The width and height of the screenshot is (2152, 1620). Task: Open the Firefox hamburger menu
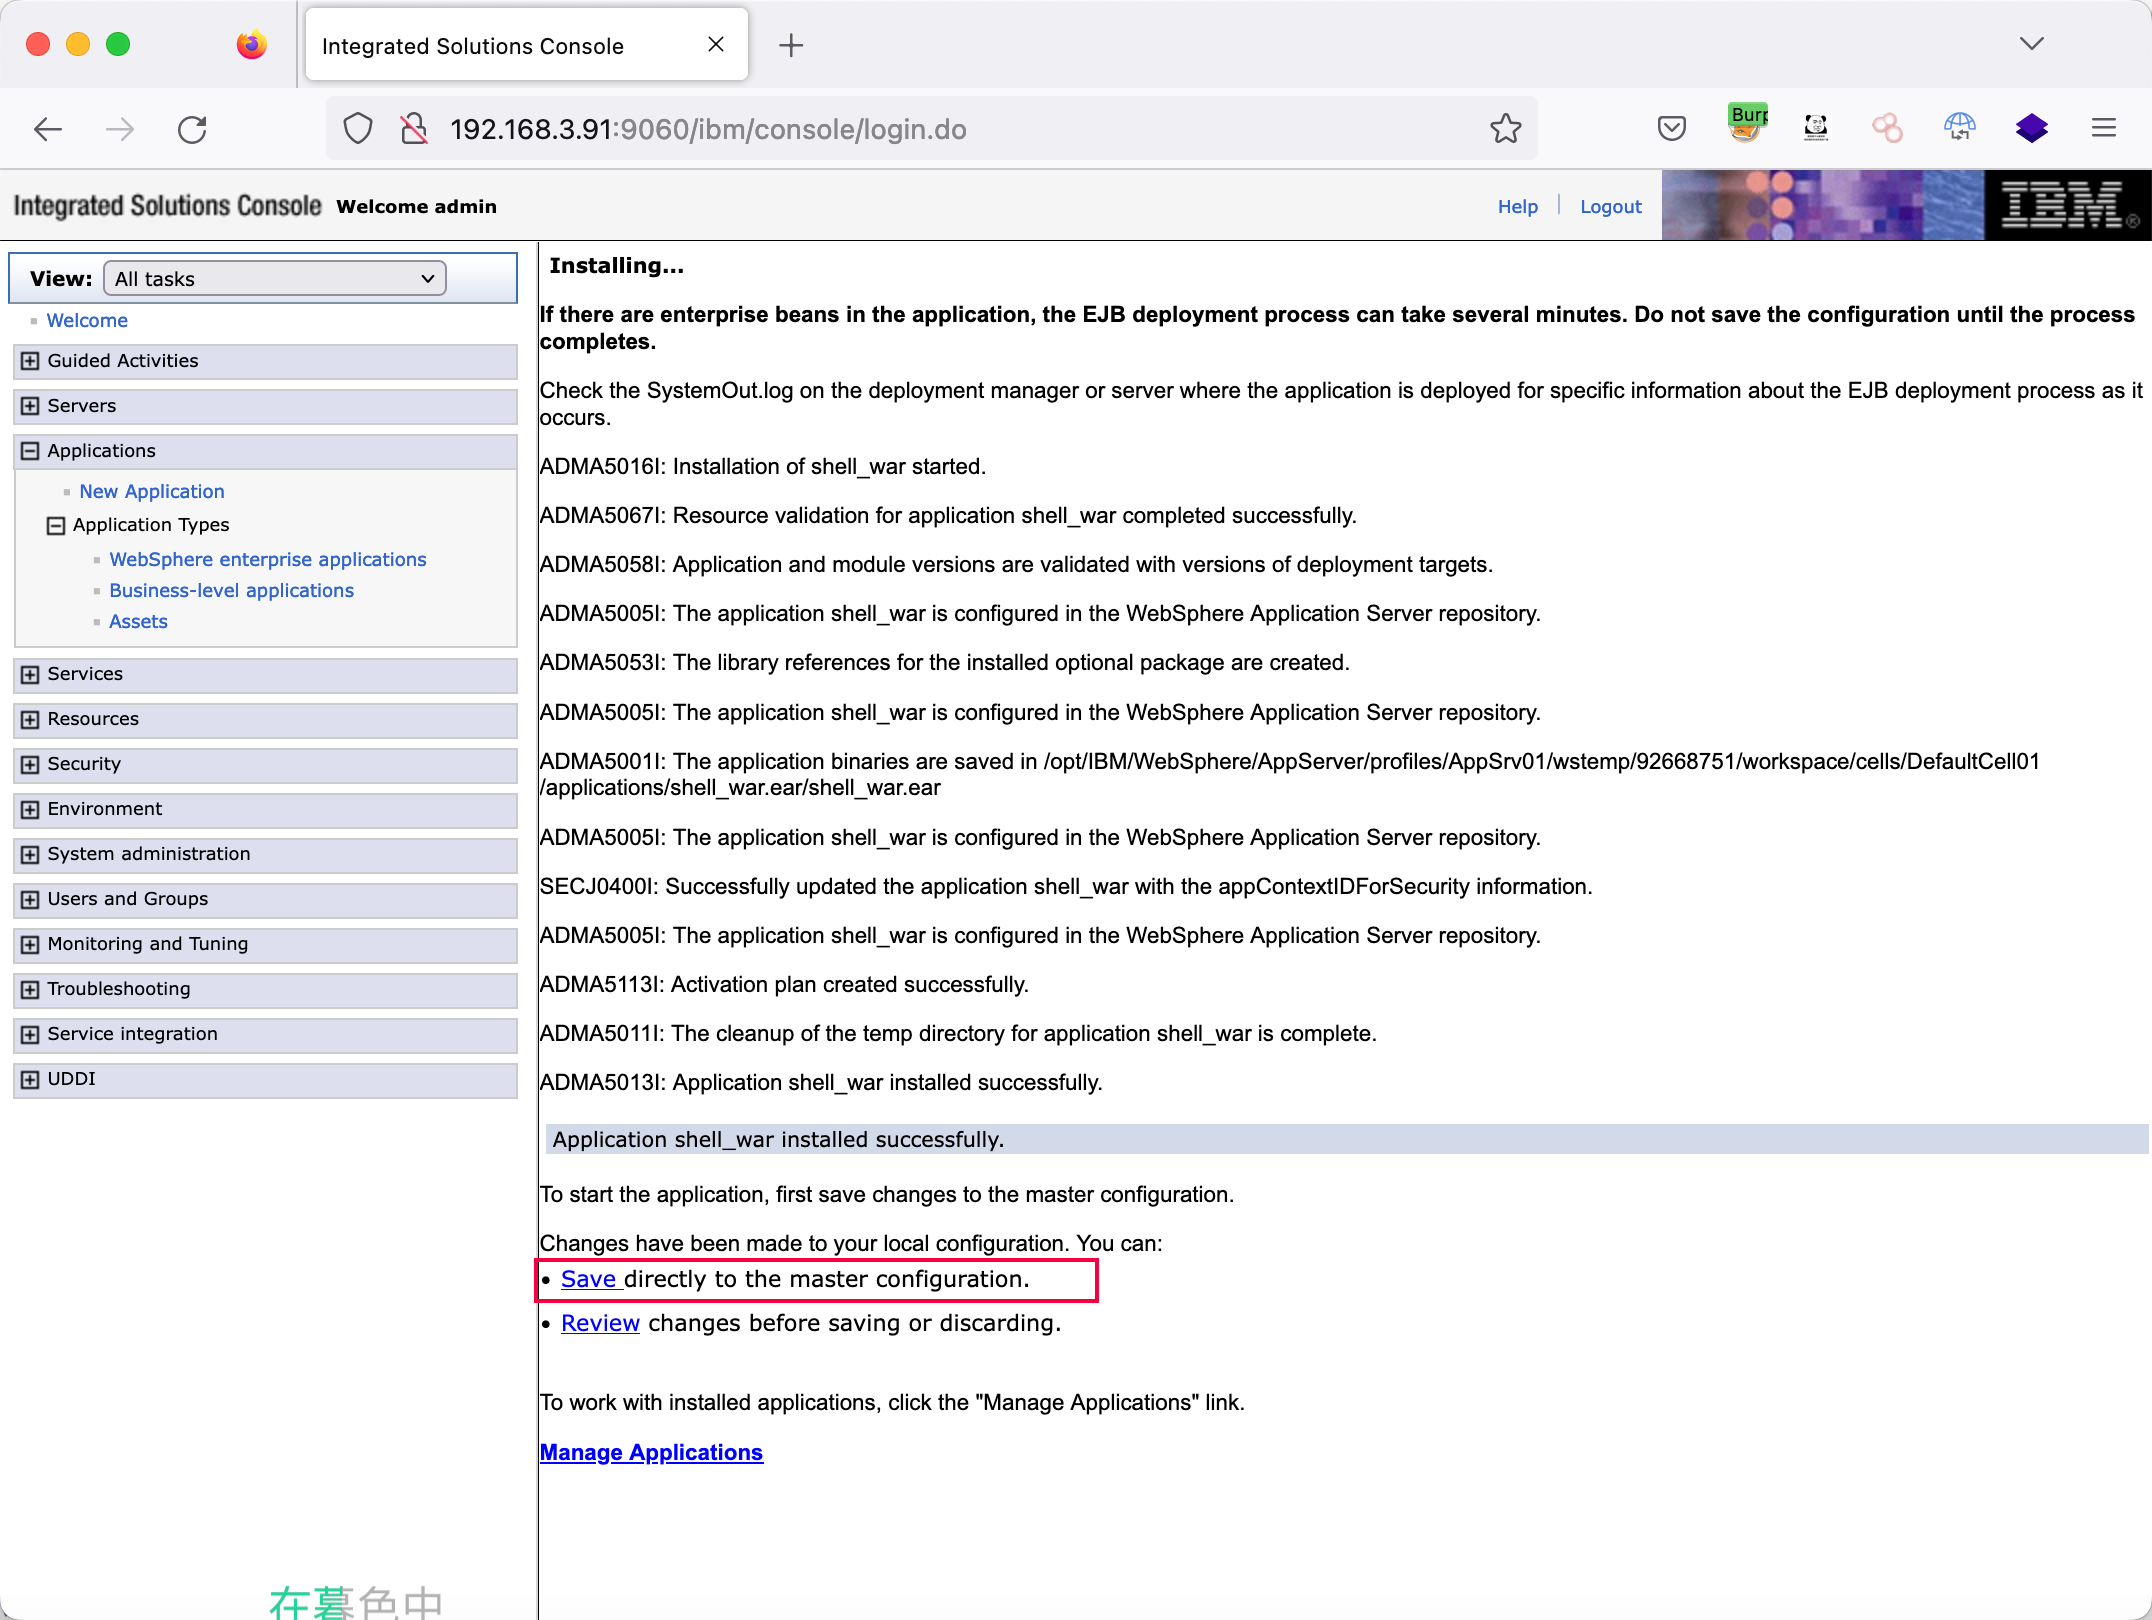pos(2103,128)
